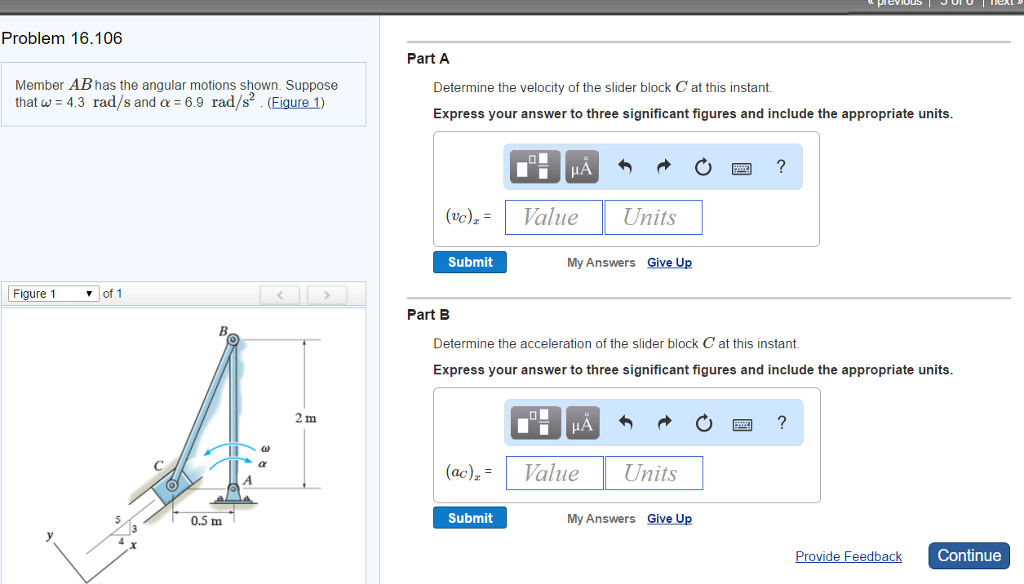1024x584 pixels.
Task: Click Give Up for Part B
Action: (x=669, y=518)
